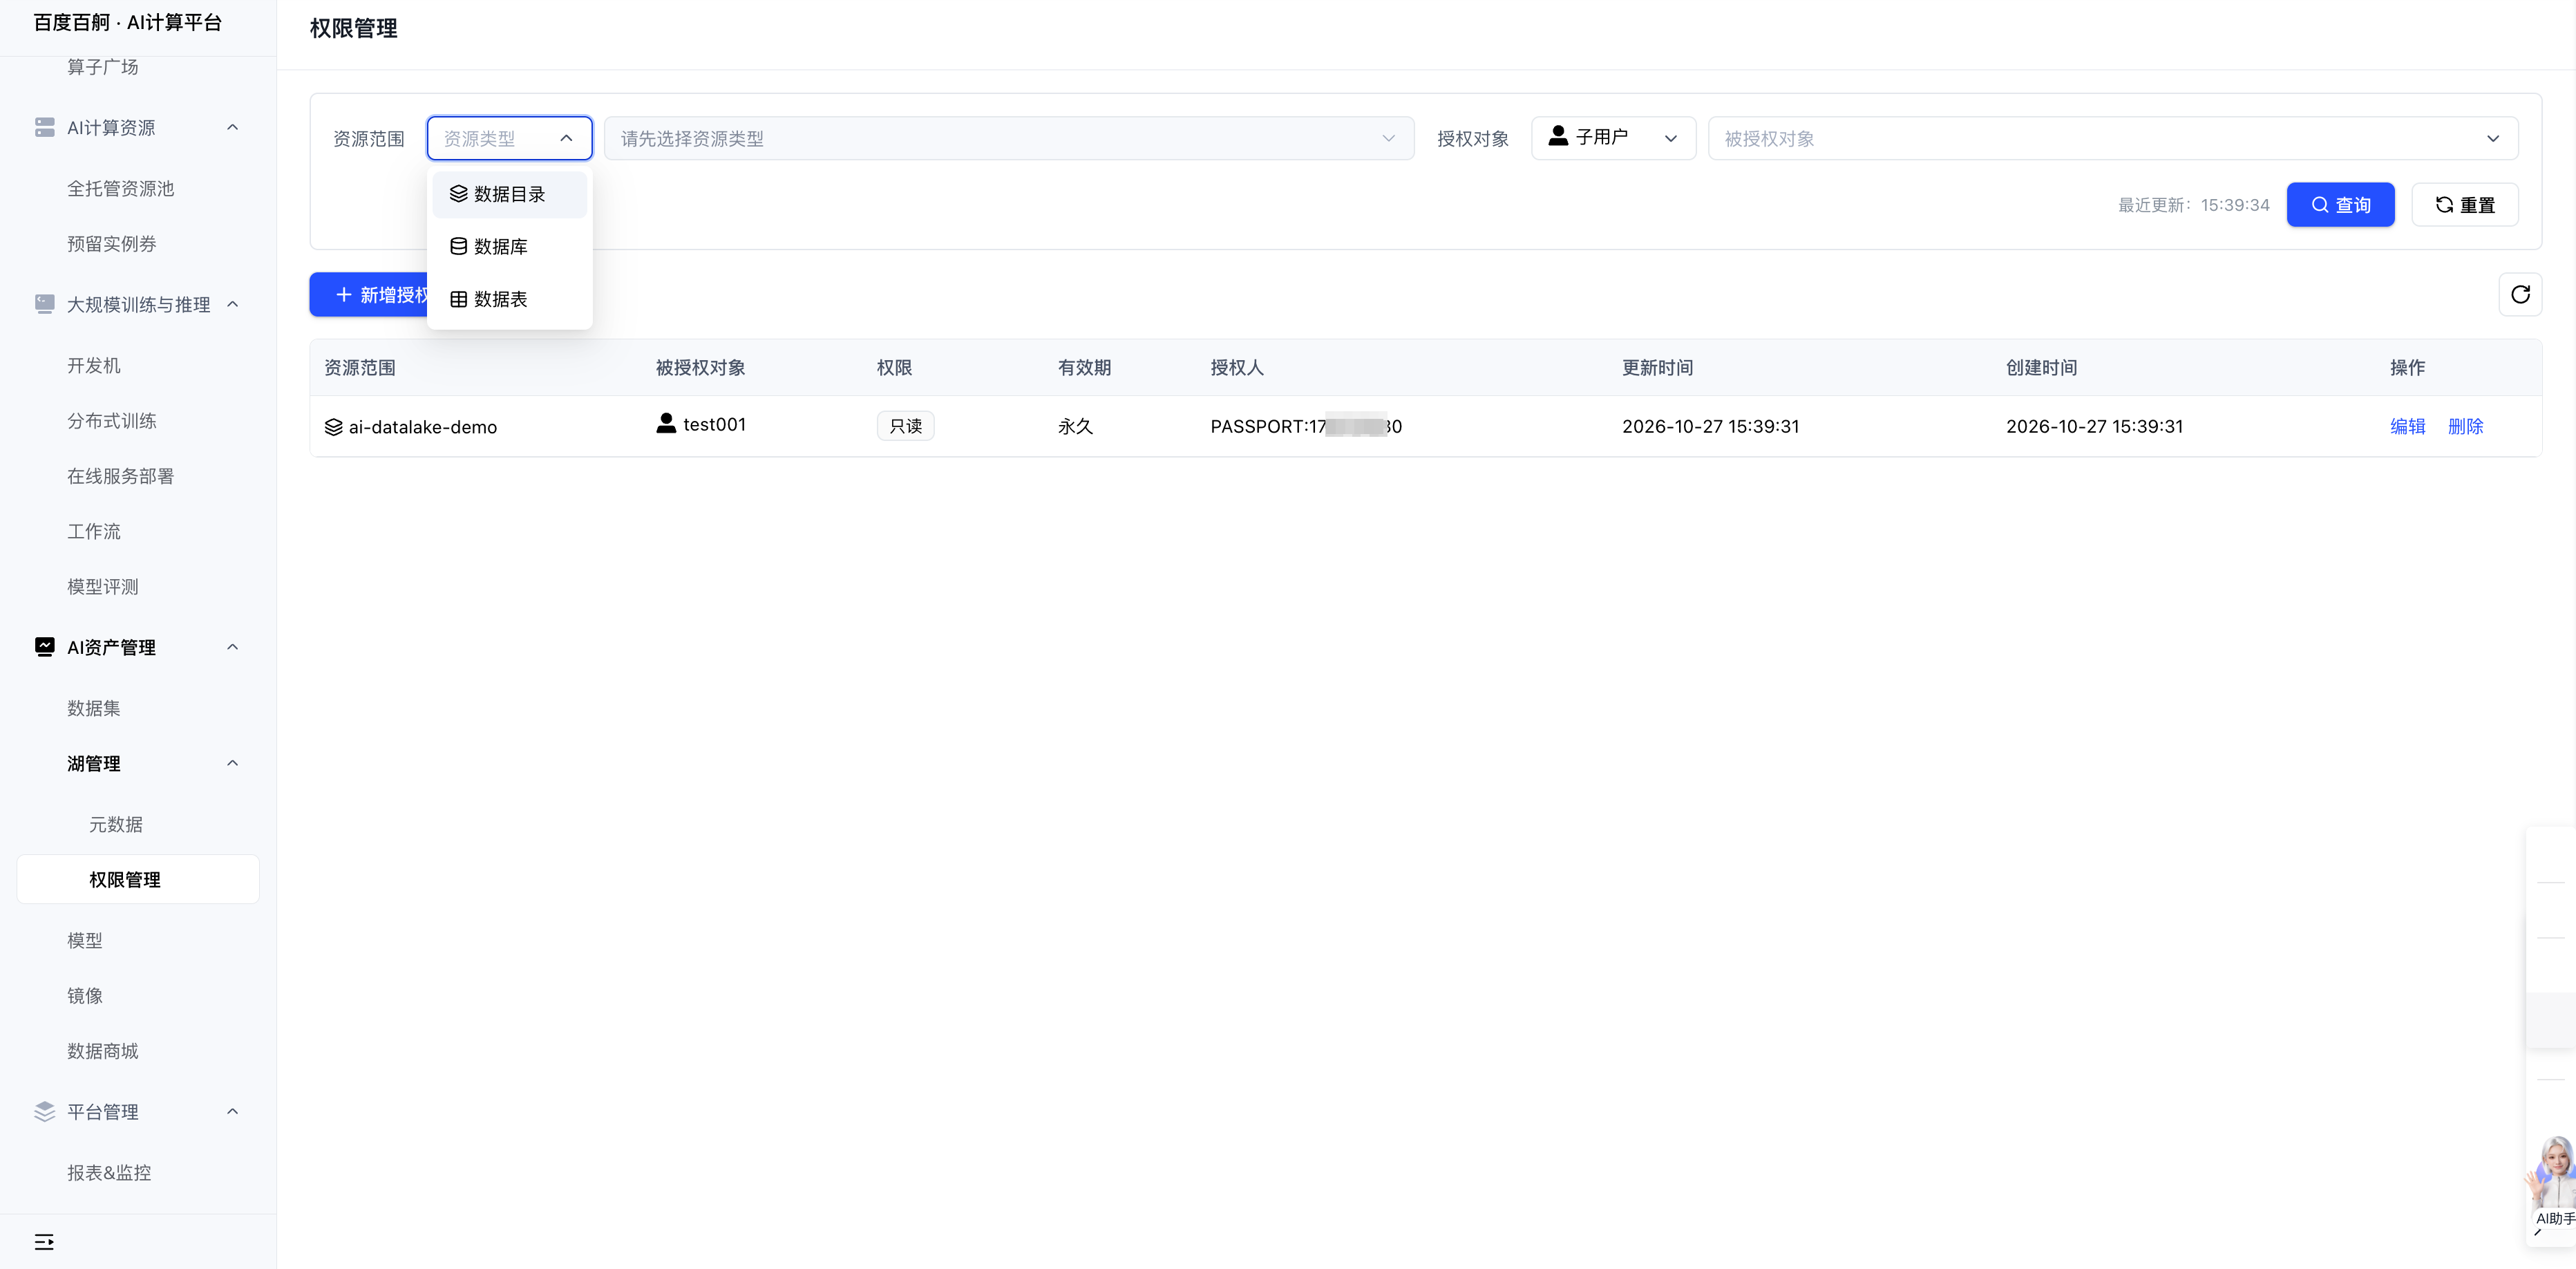Image resolution: width=2576 pixels, height=1269 pixels.
Task: Open 镜像 in the sidebar
Action: pyautogui.click(x=84, y=995)
